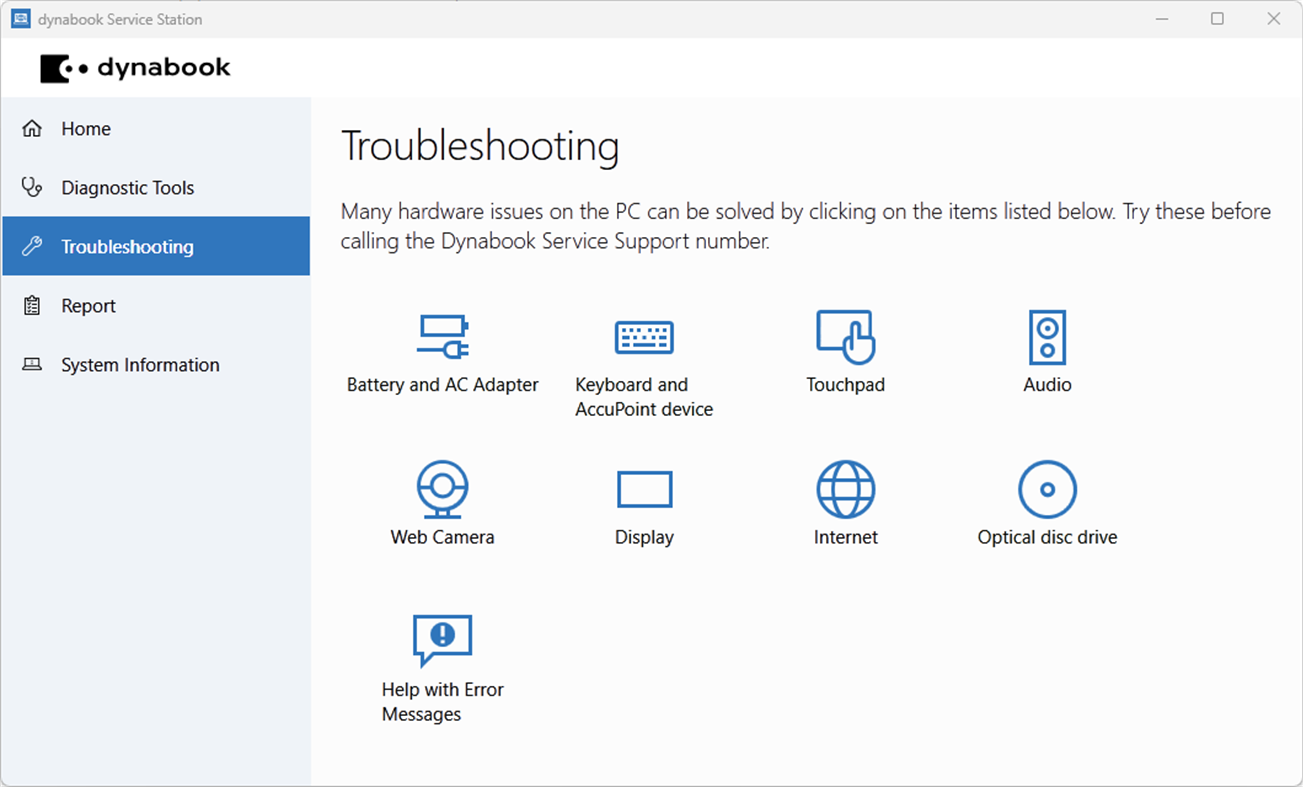Navigate to the Home section
Image resolution: width=1303 pixels, height=787 pixels.
[86, 128]
